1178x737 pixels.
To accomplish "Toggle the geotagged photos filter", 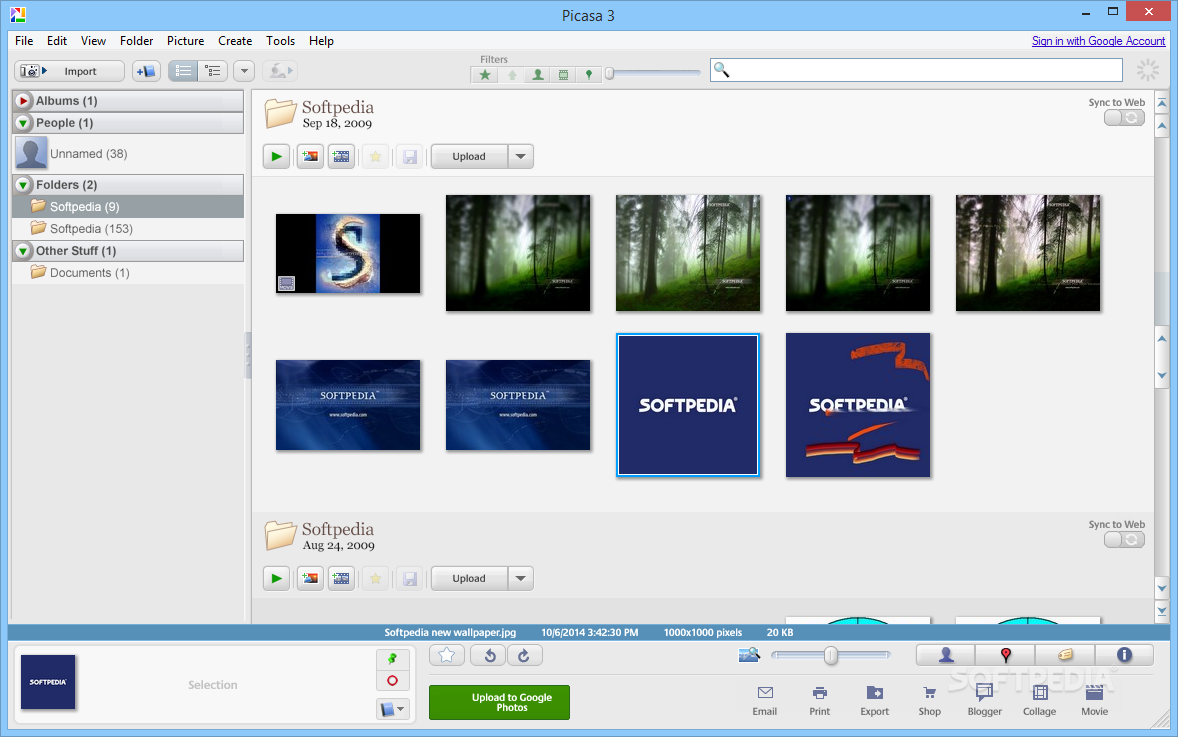I will 589,74.
